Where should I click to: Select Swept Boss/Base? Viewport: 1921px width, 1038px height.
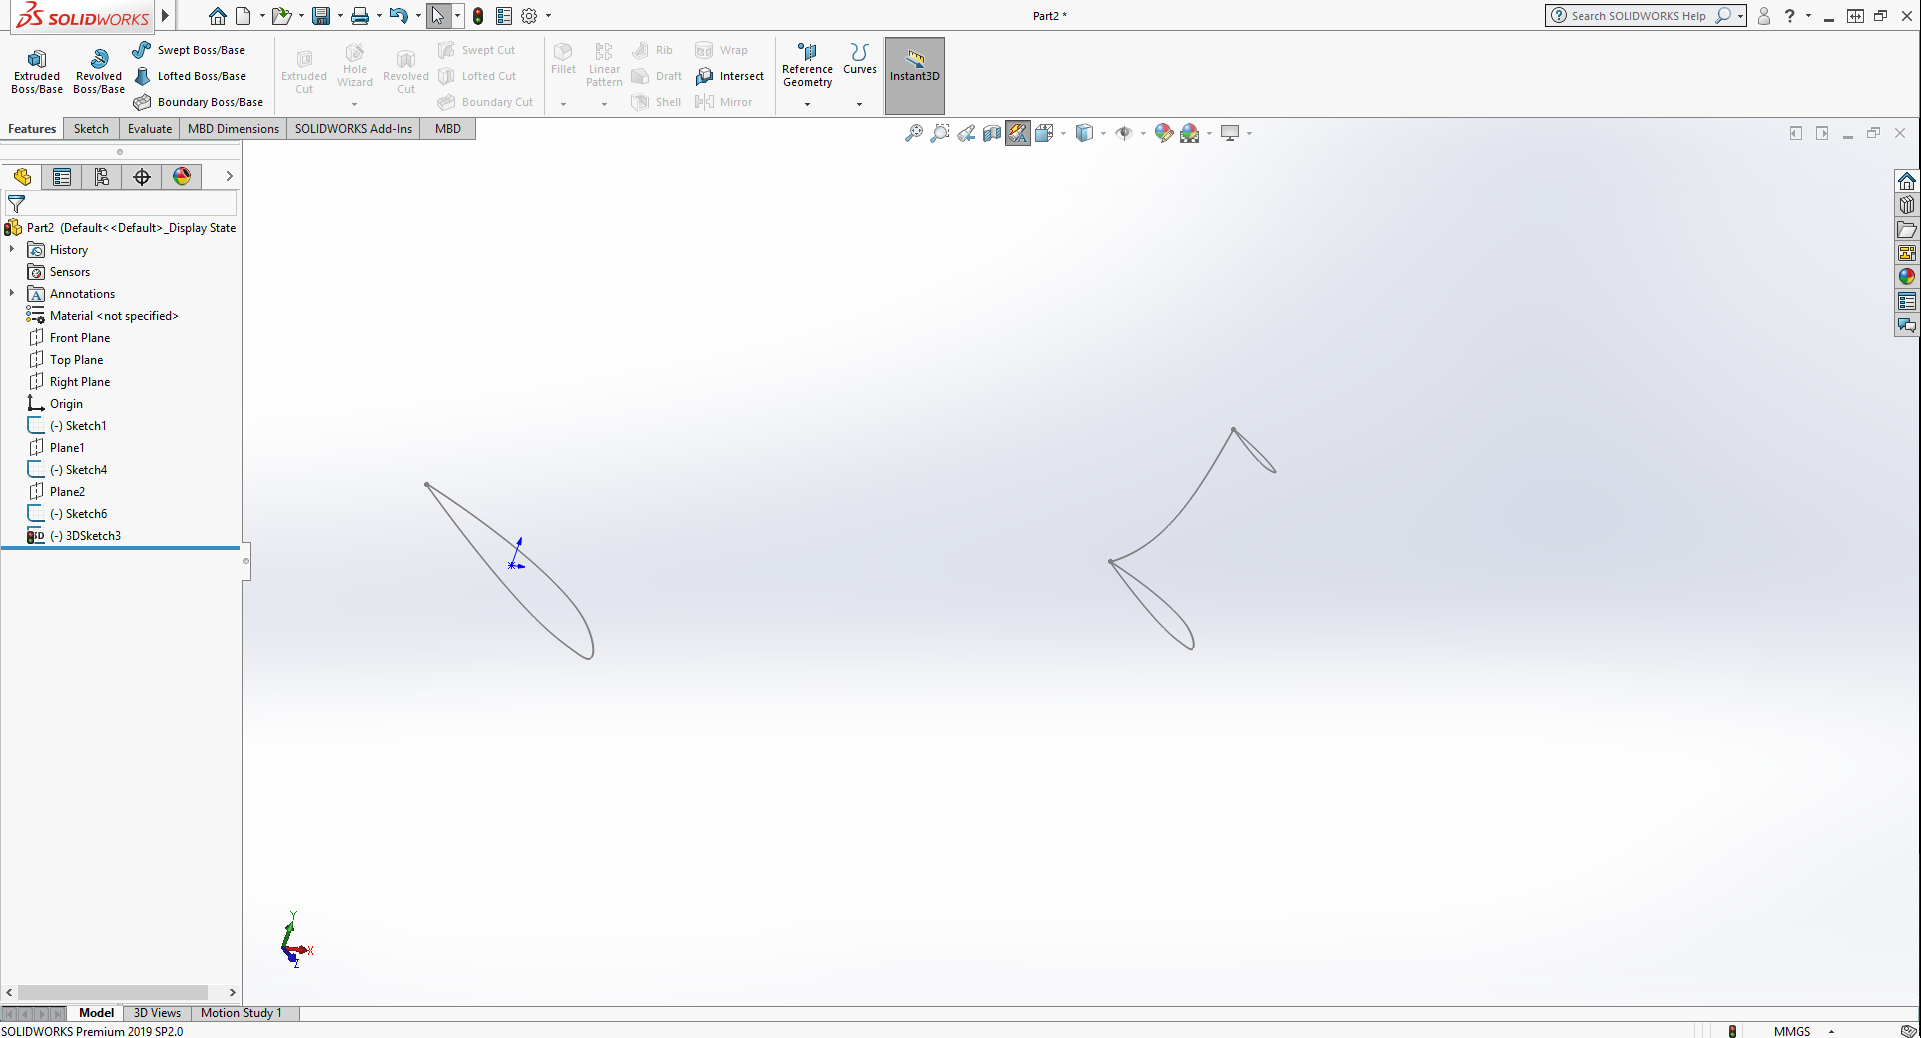point(189,50)
